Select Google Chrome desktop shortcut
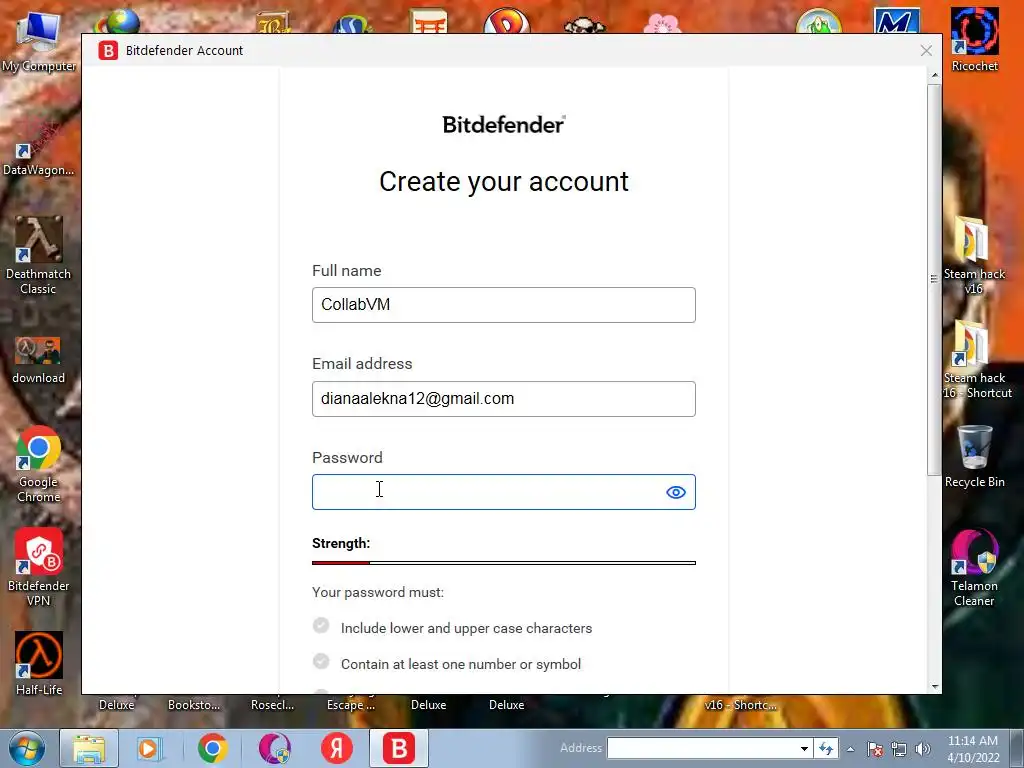The width and height of the screenshot is (1024, 768). pos(39,464)
